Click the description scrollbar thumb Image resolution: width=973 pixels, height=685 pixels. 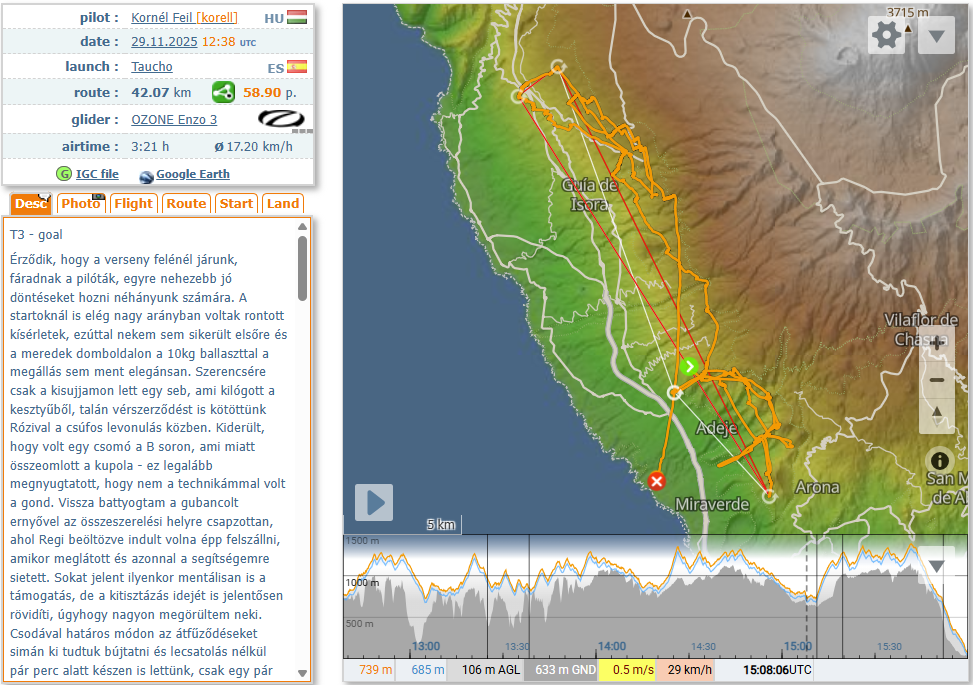(x=303, y=267)
